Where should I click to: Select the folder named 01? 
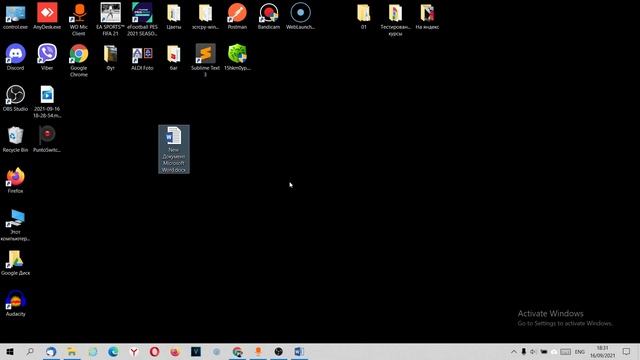pos(363,17)
